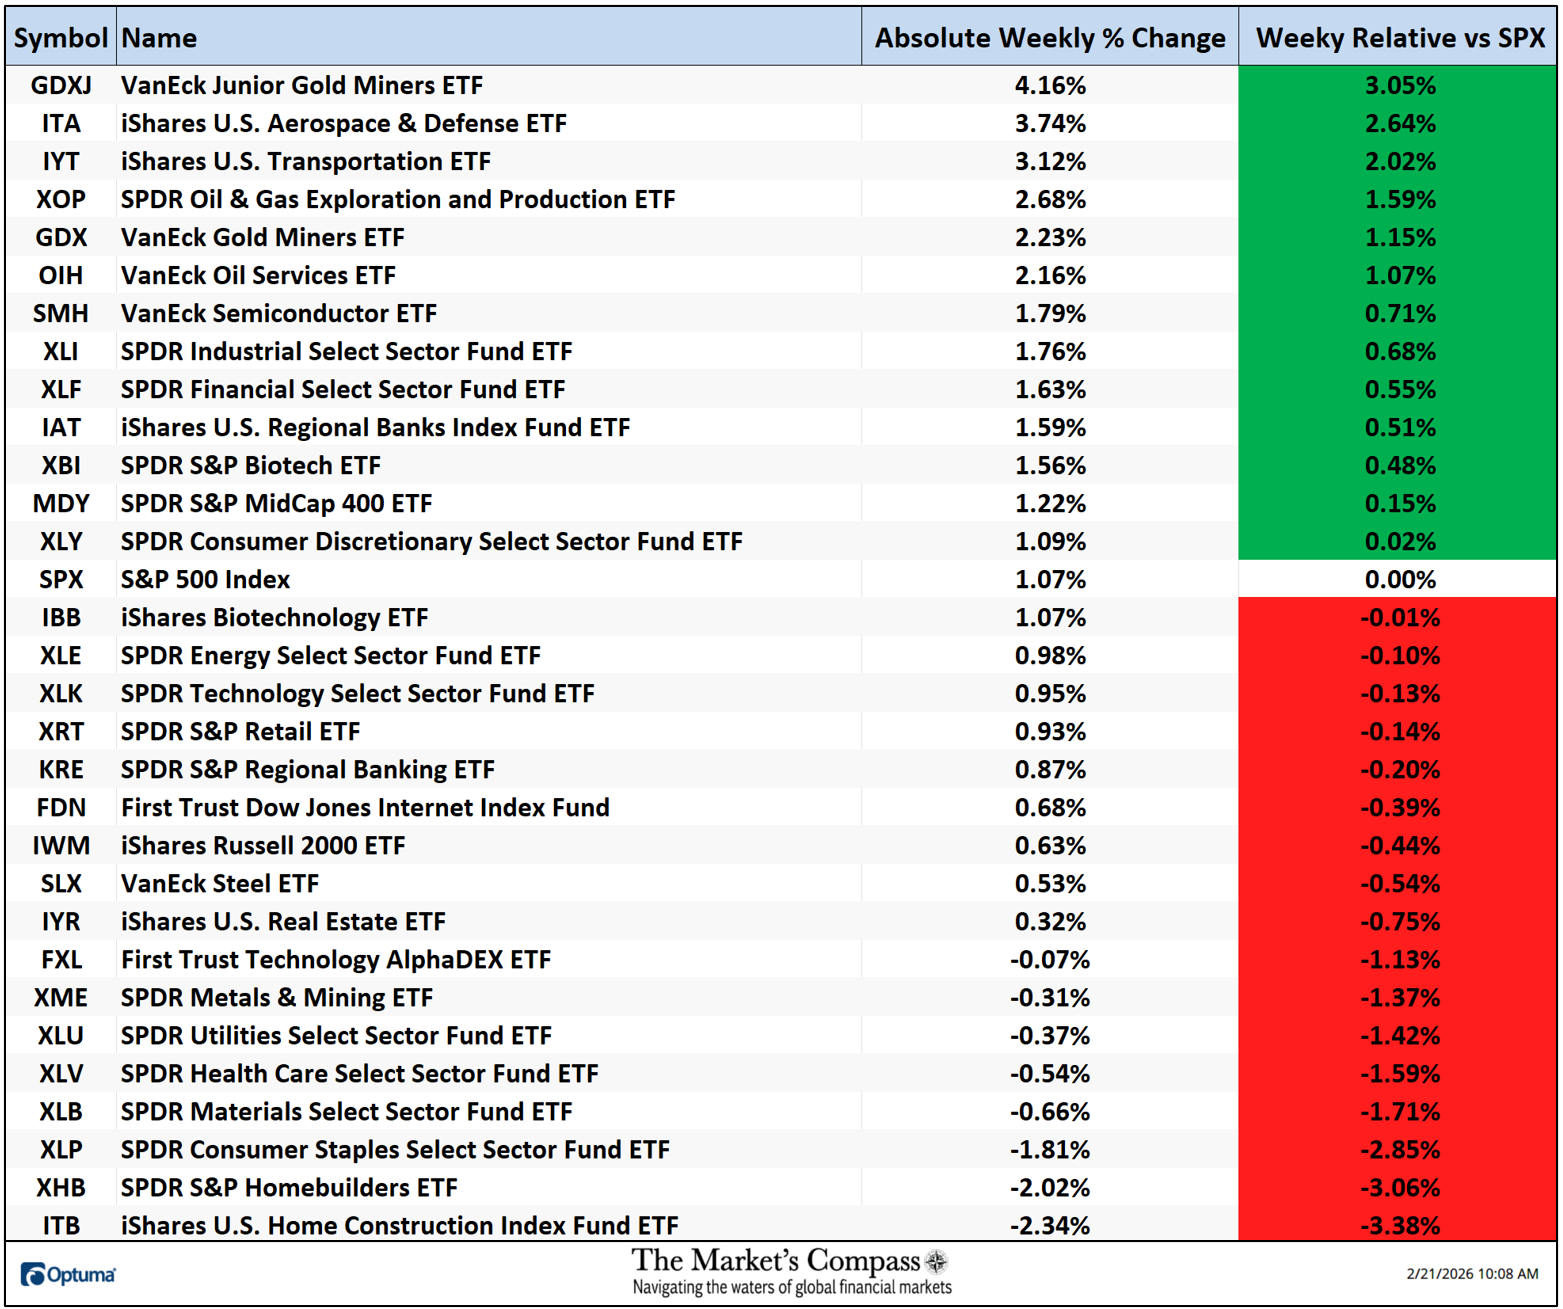Click the 1.15% relative value cell
Image resolution: width=1563 pixels, height=1309 pixels.
click(x=1400, y=237)
